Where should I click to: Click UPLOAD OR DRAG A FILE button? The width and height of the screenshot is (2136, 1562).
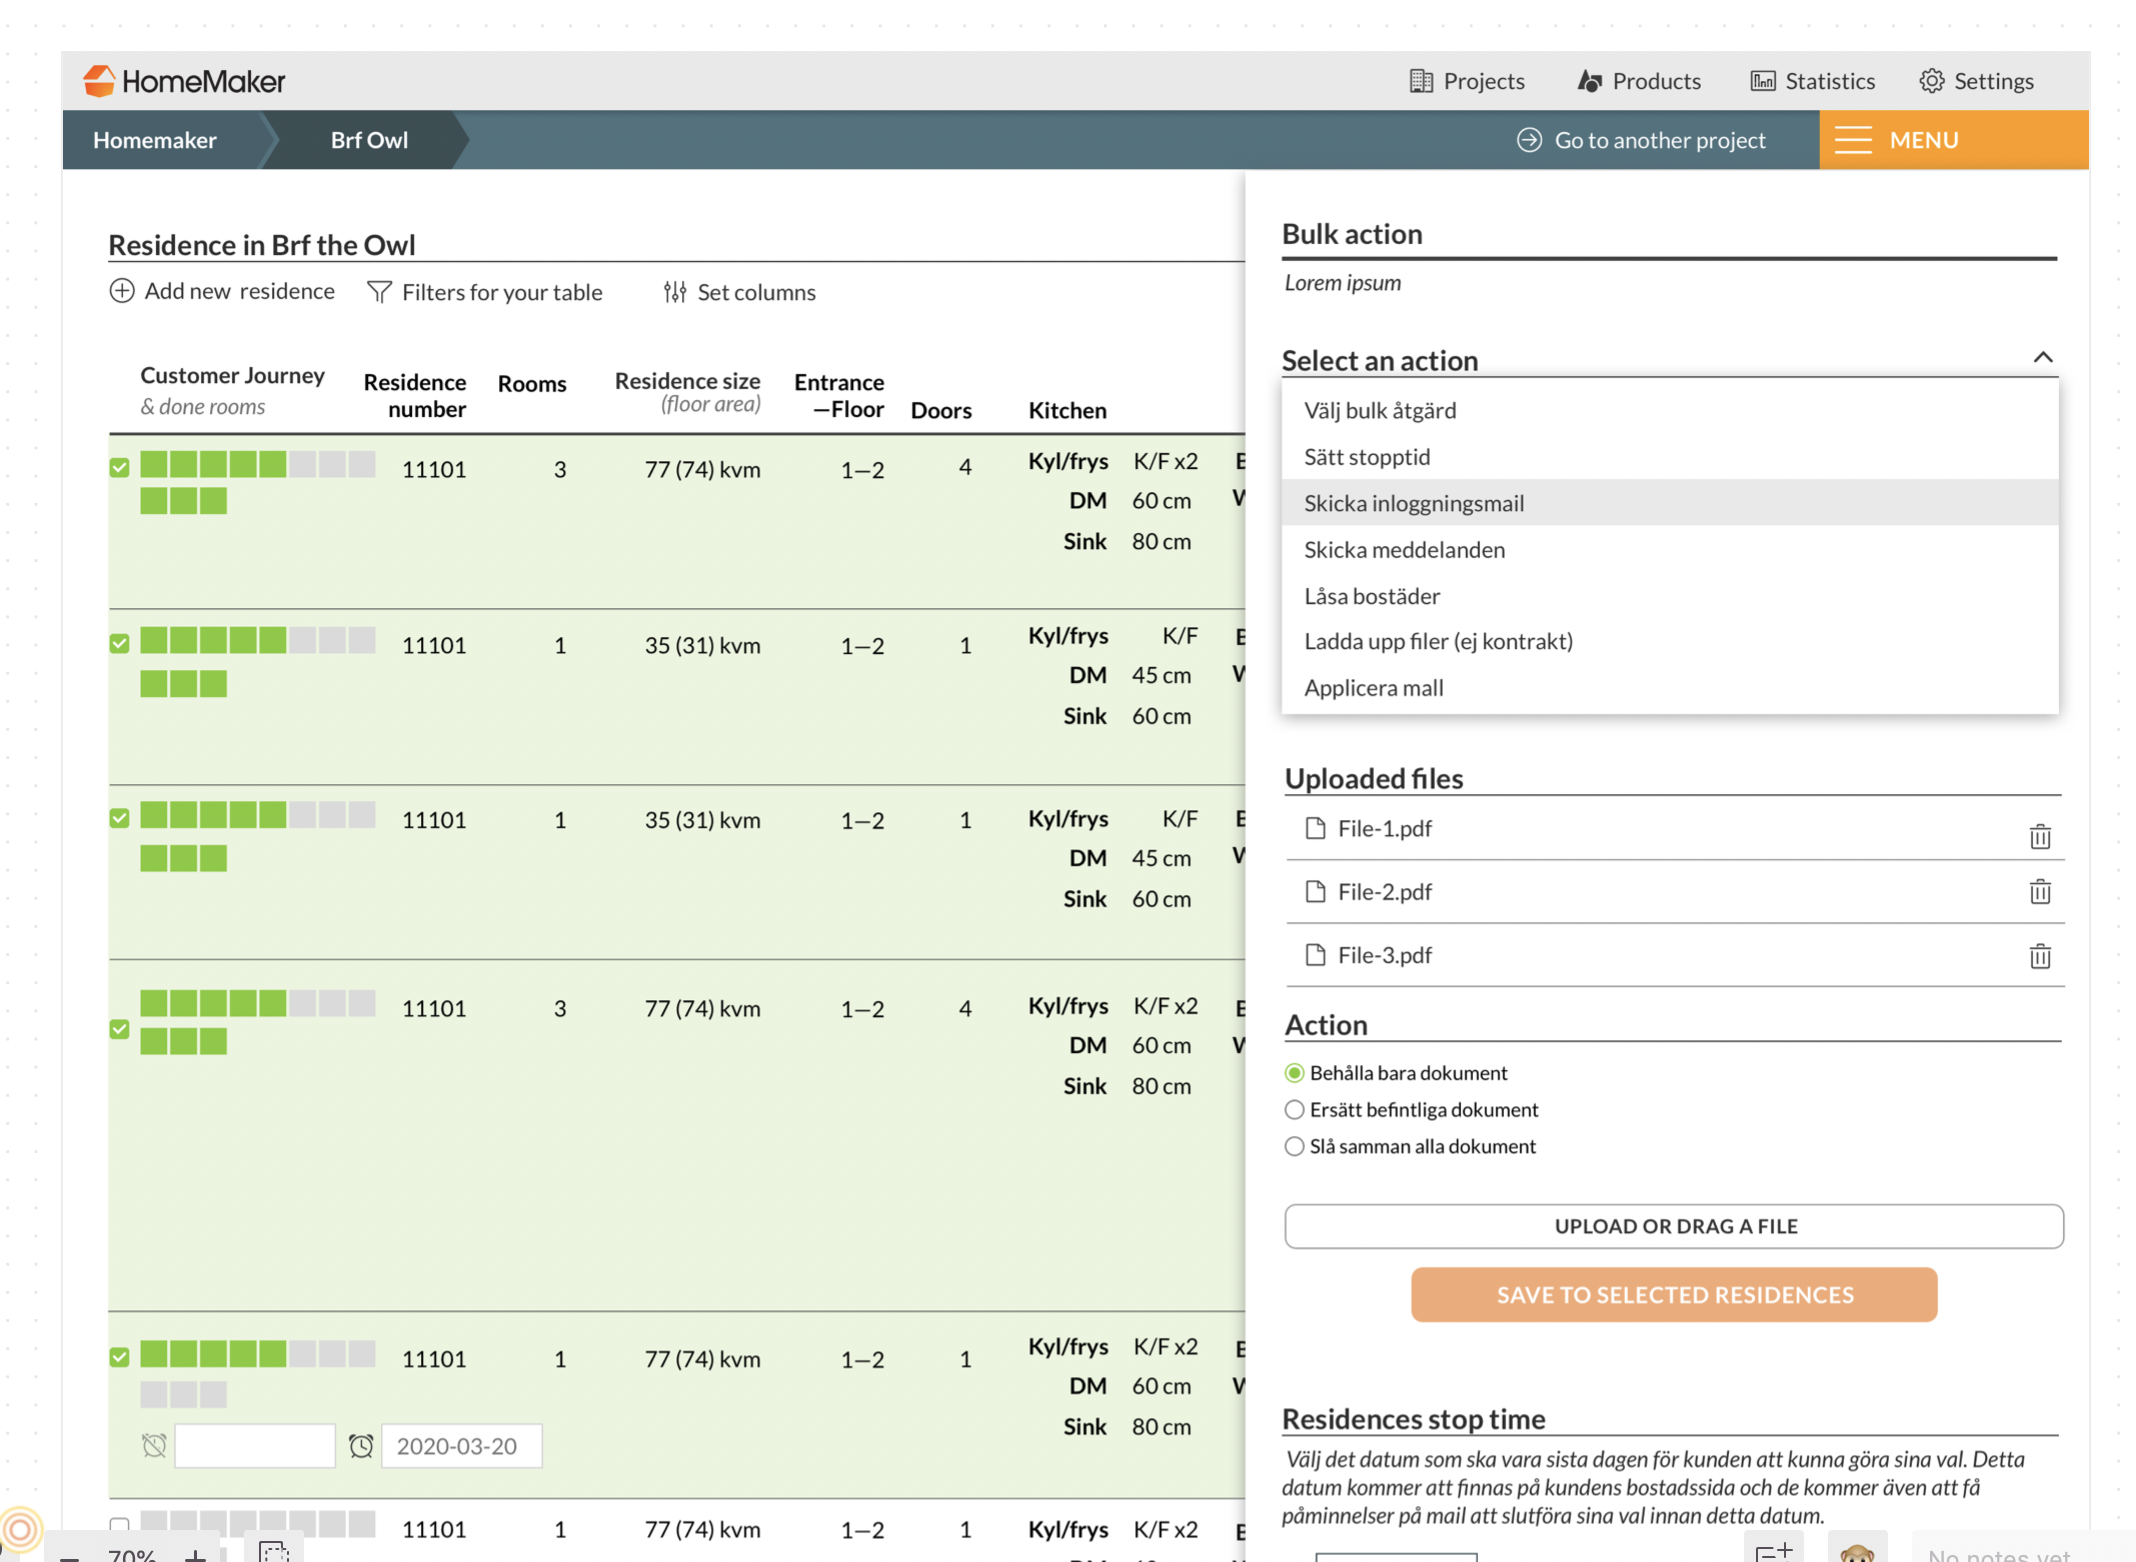tap(1674, 1226)
